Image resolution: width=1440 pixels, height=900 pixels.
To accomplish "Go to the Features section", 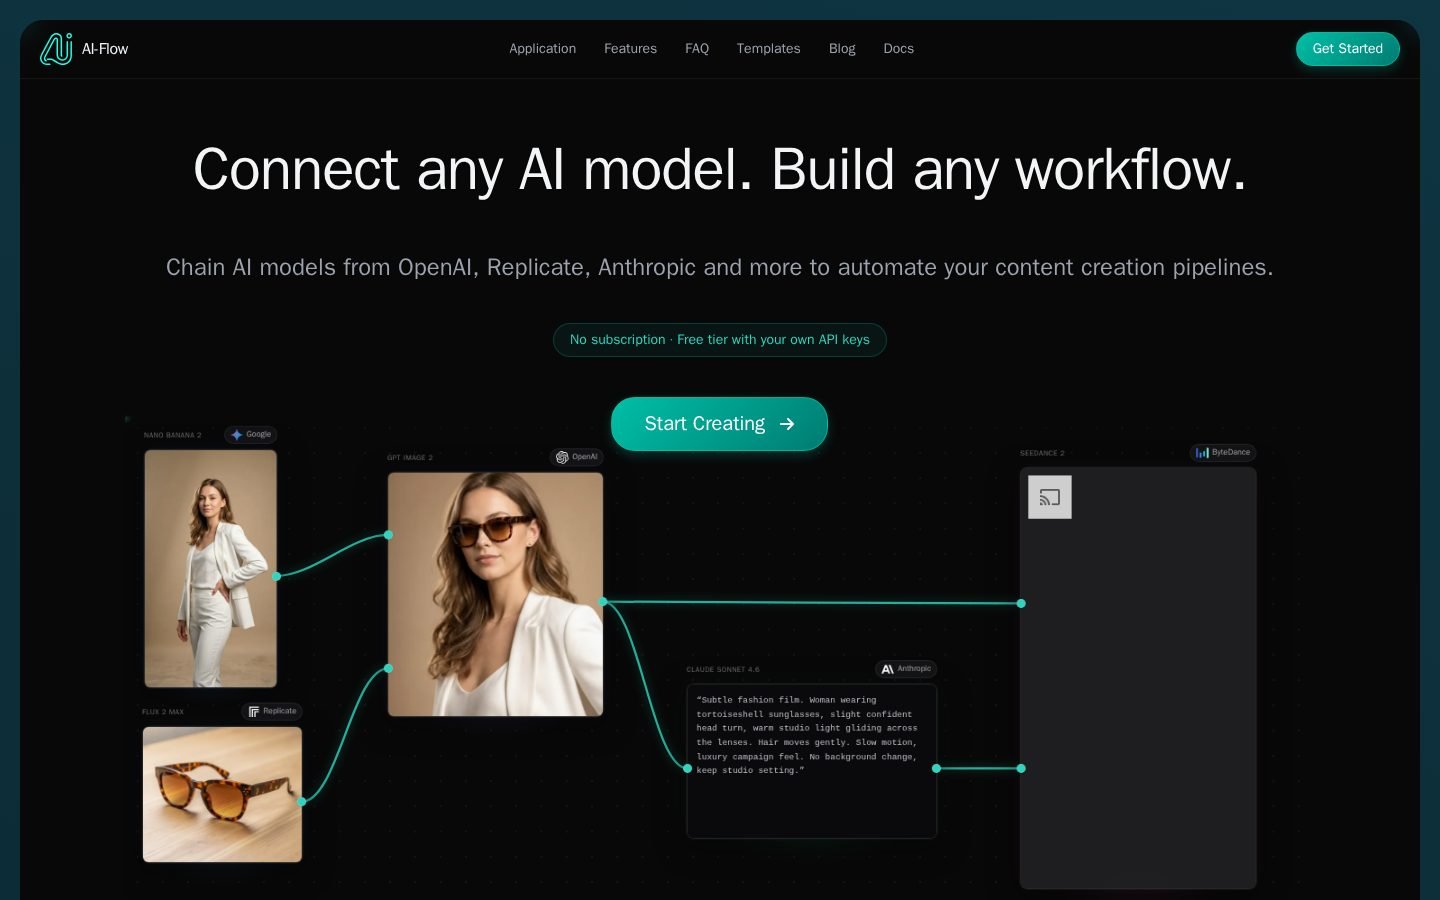I will (x=630, y=49).
